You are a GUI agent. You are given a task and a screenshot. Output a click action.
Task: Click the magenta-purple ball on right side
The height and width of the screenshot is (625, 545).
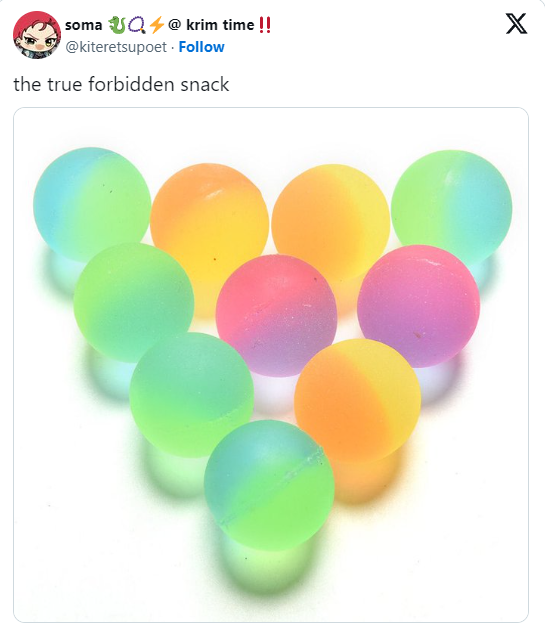(419, 306)
